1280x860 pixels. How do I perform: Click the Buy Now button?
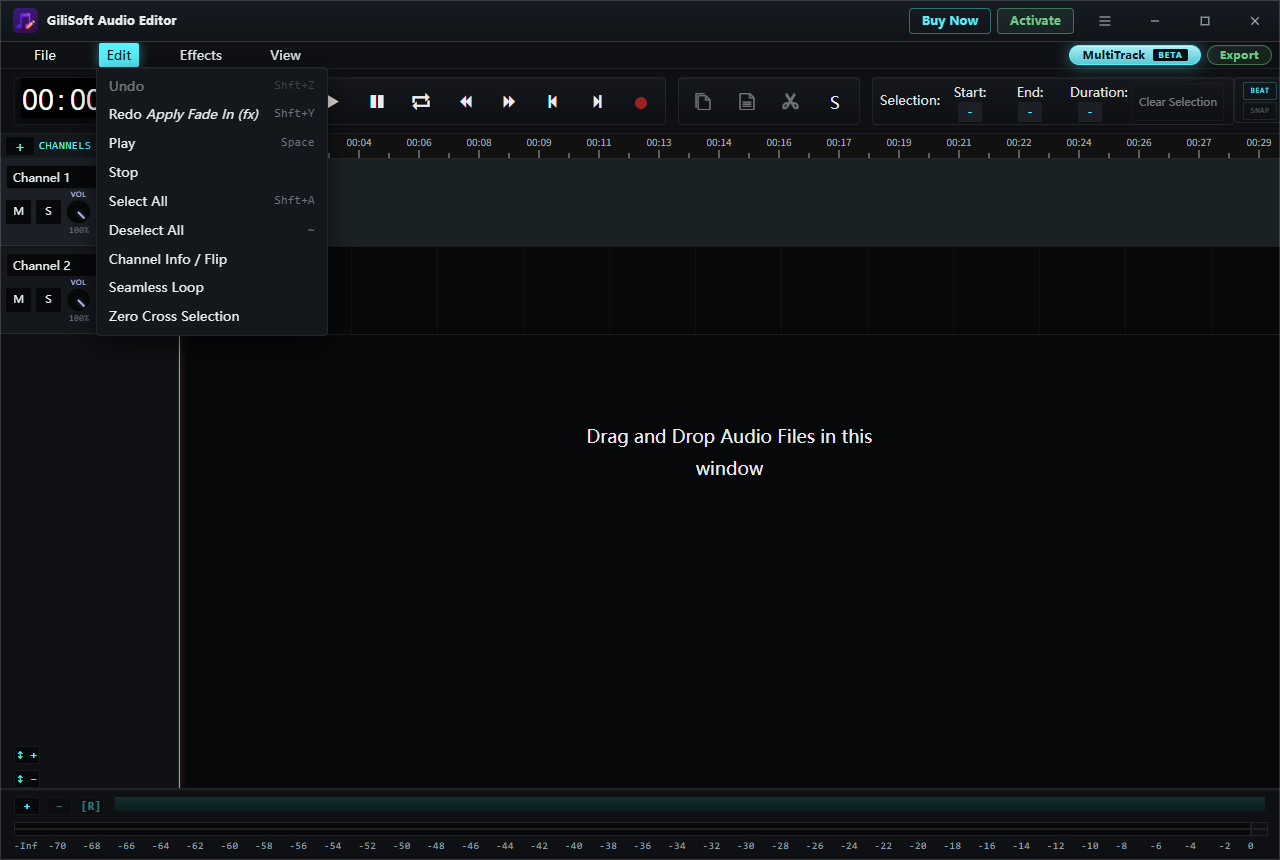pyautogui.click(x=950, y=21)
